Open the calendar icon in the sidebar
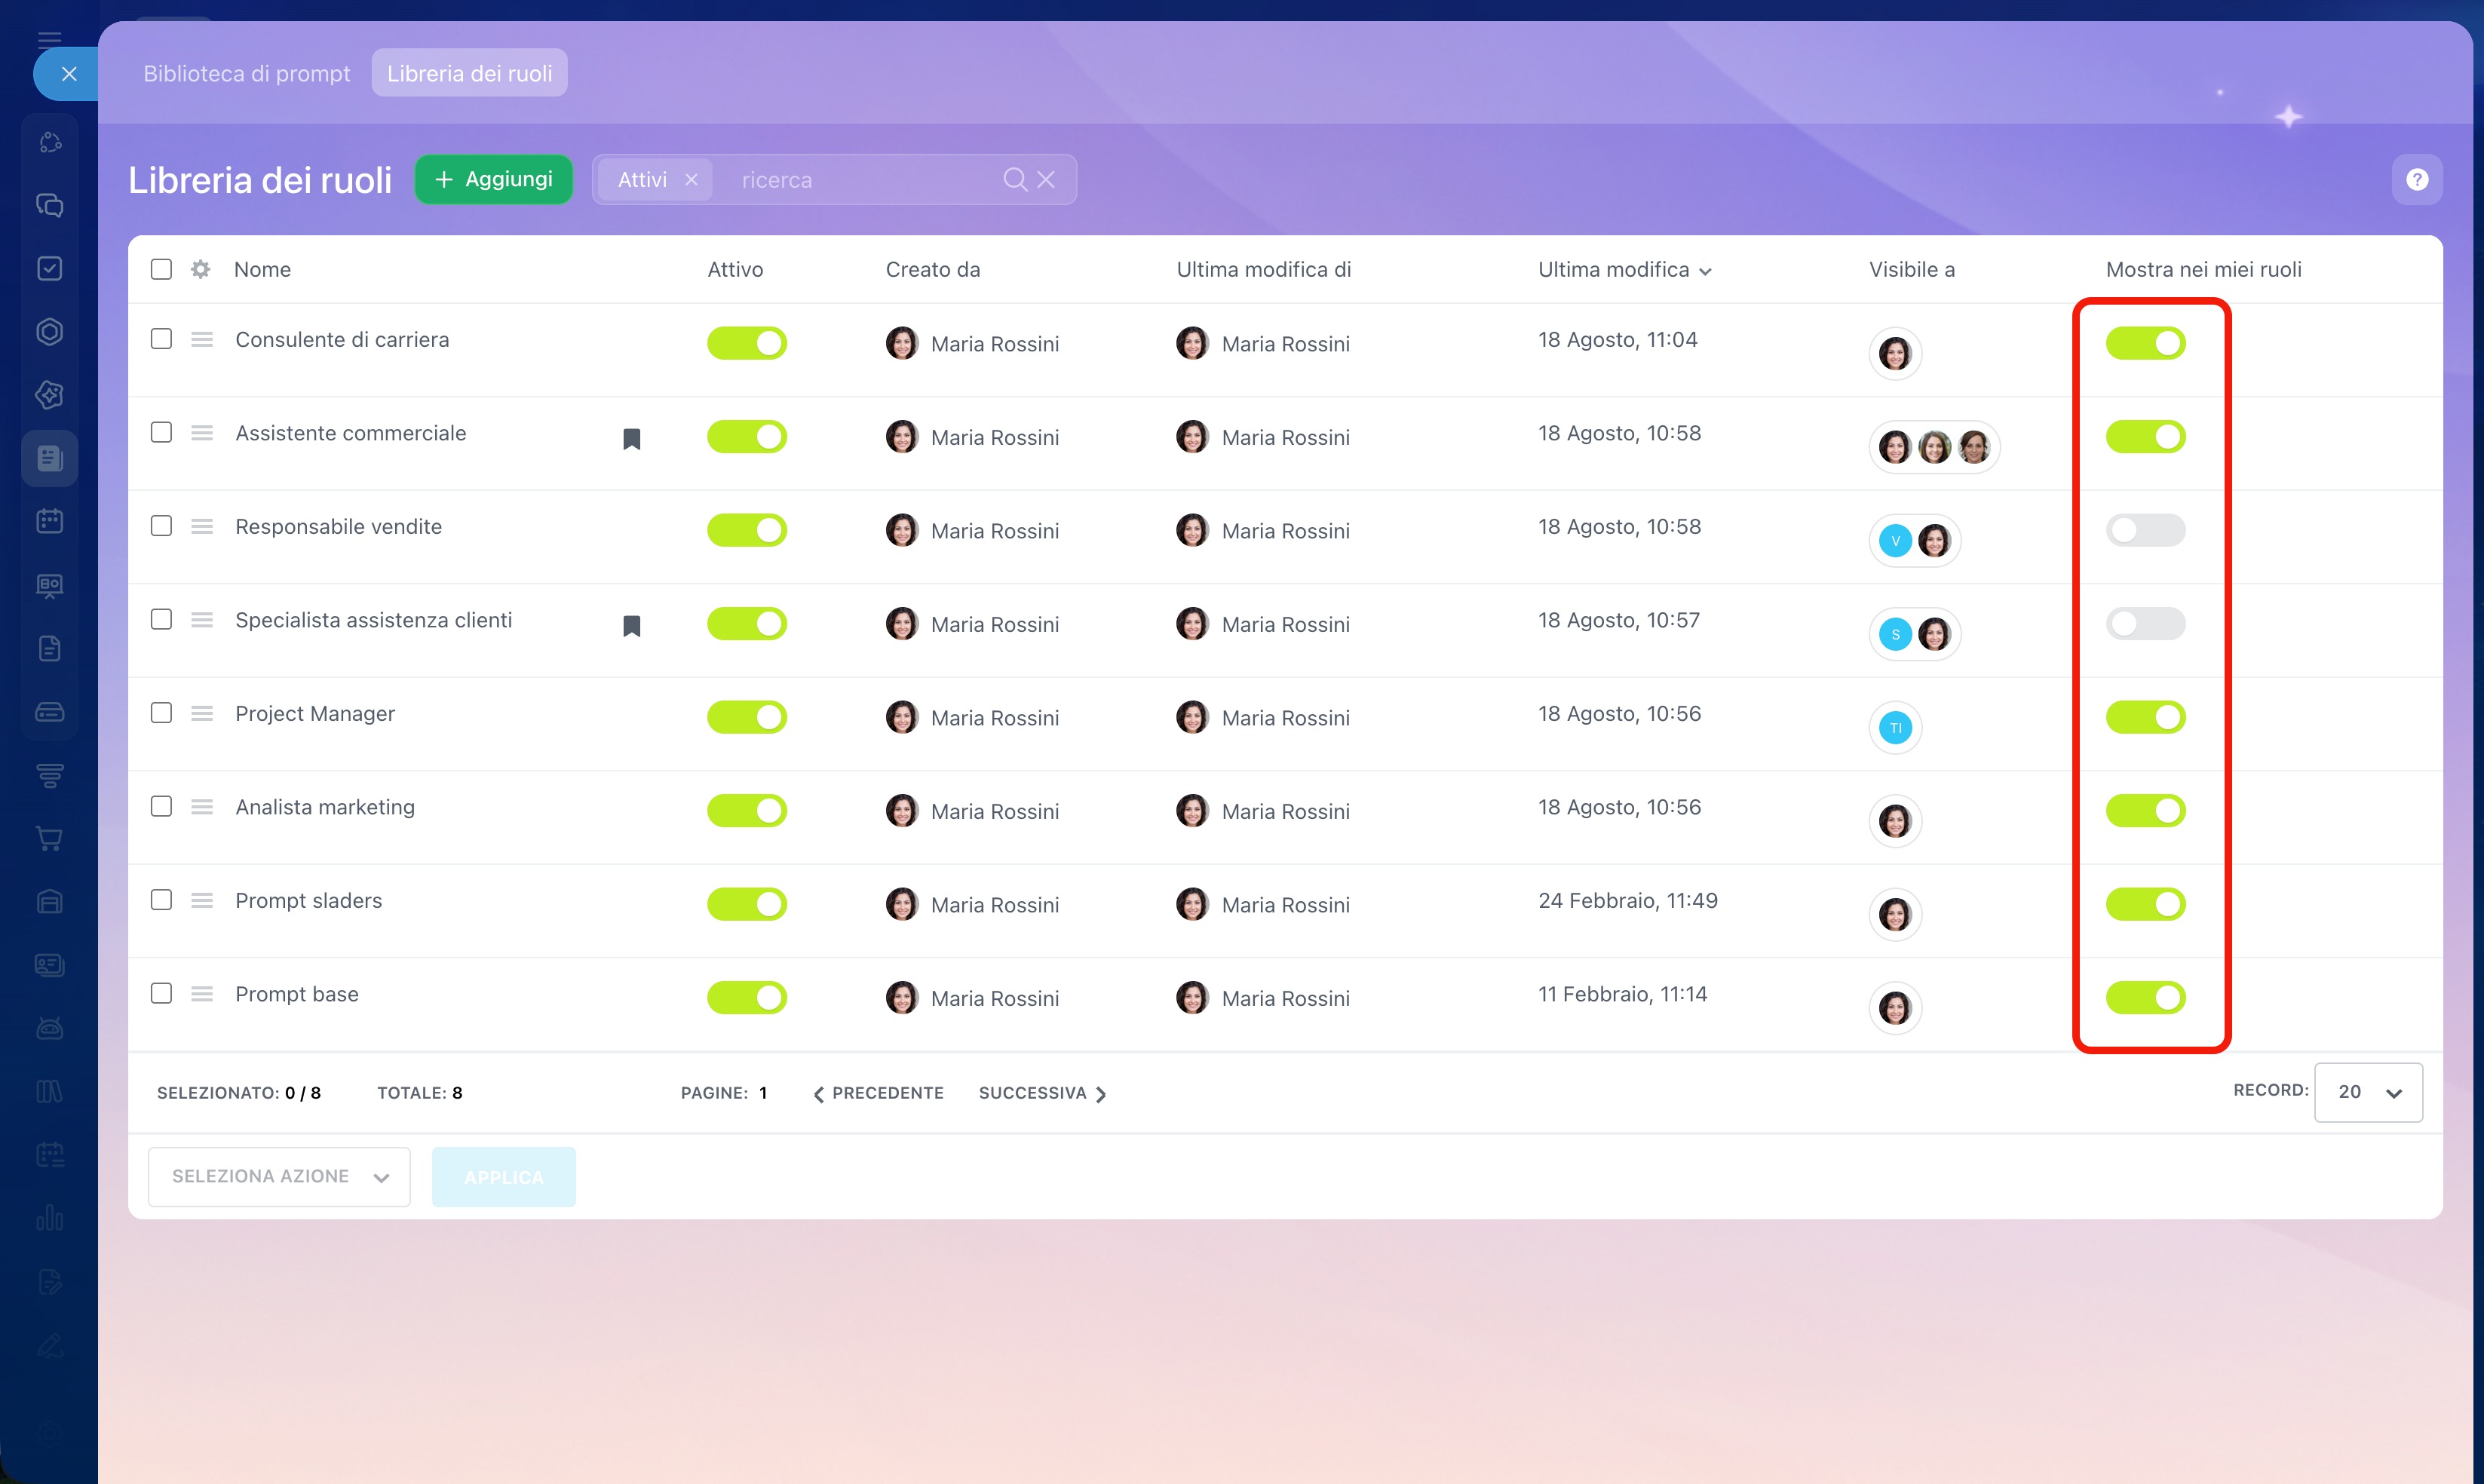 click(50, 521)
